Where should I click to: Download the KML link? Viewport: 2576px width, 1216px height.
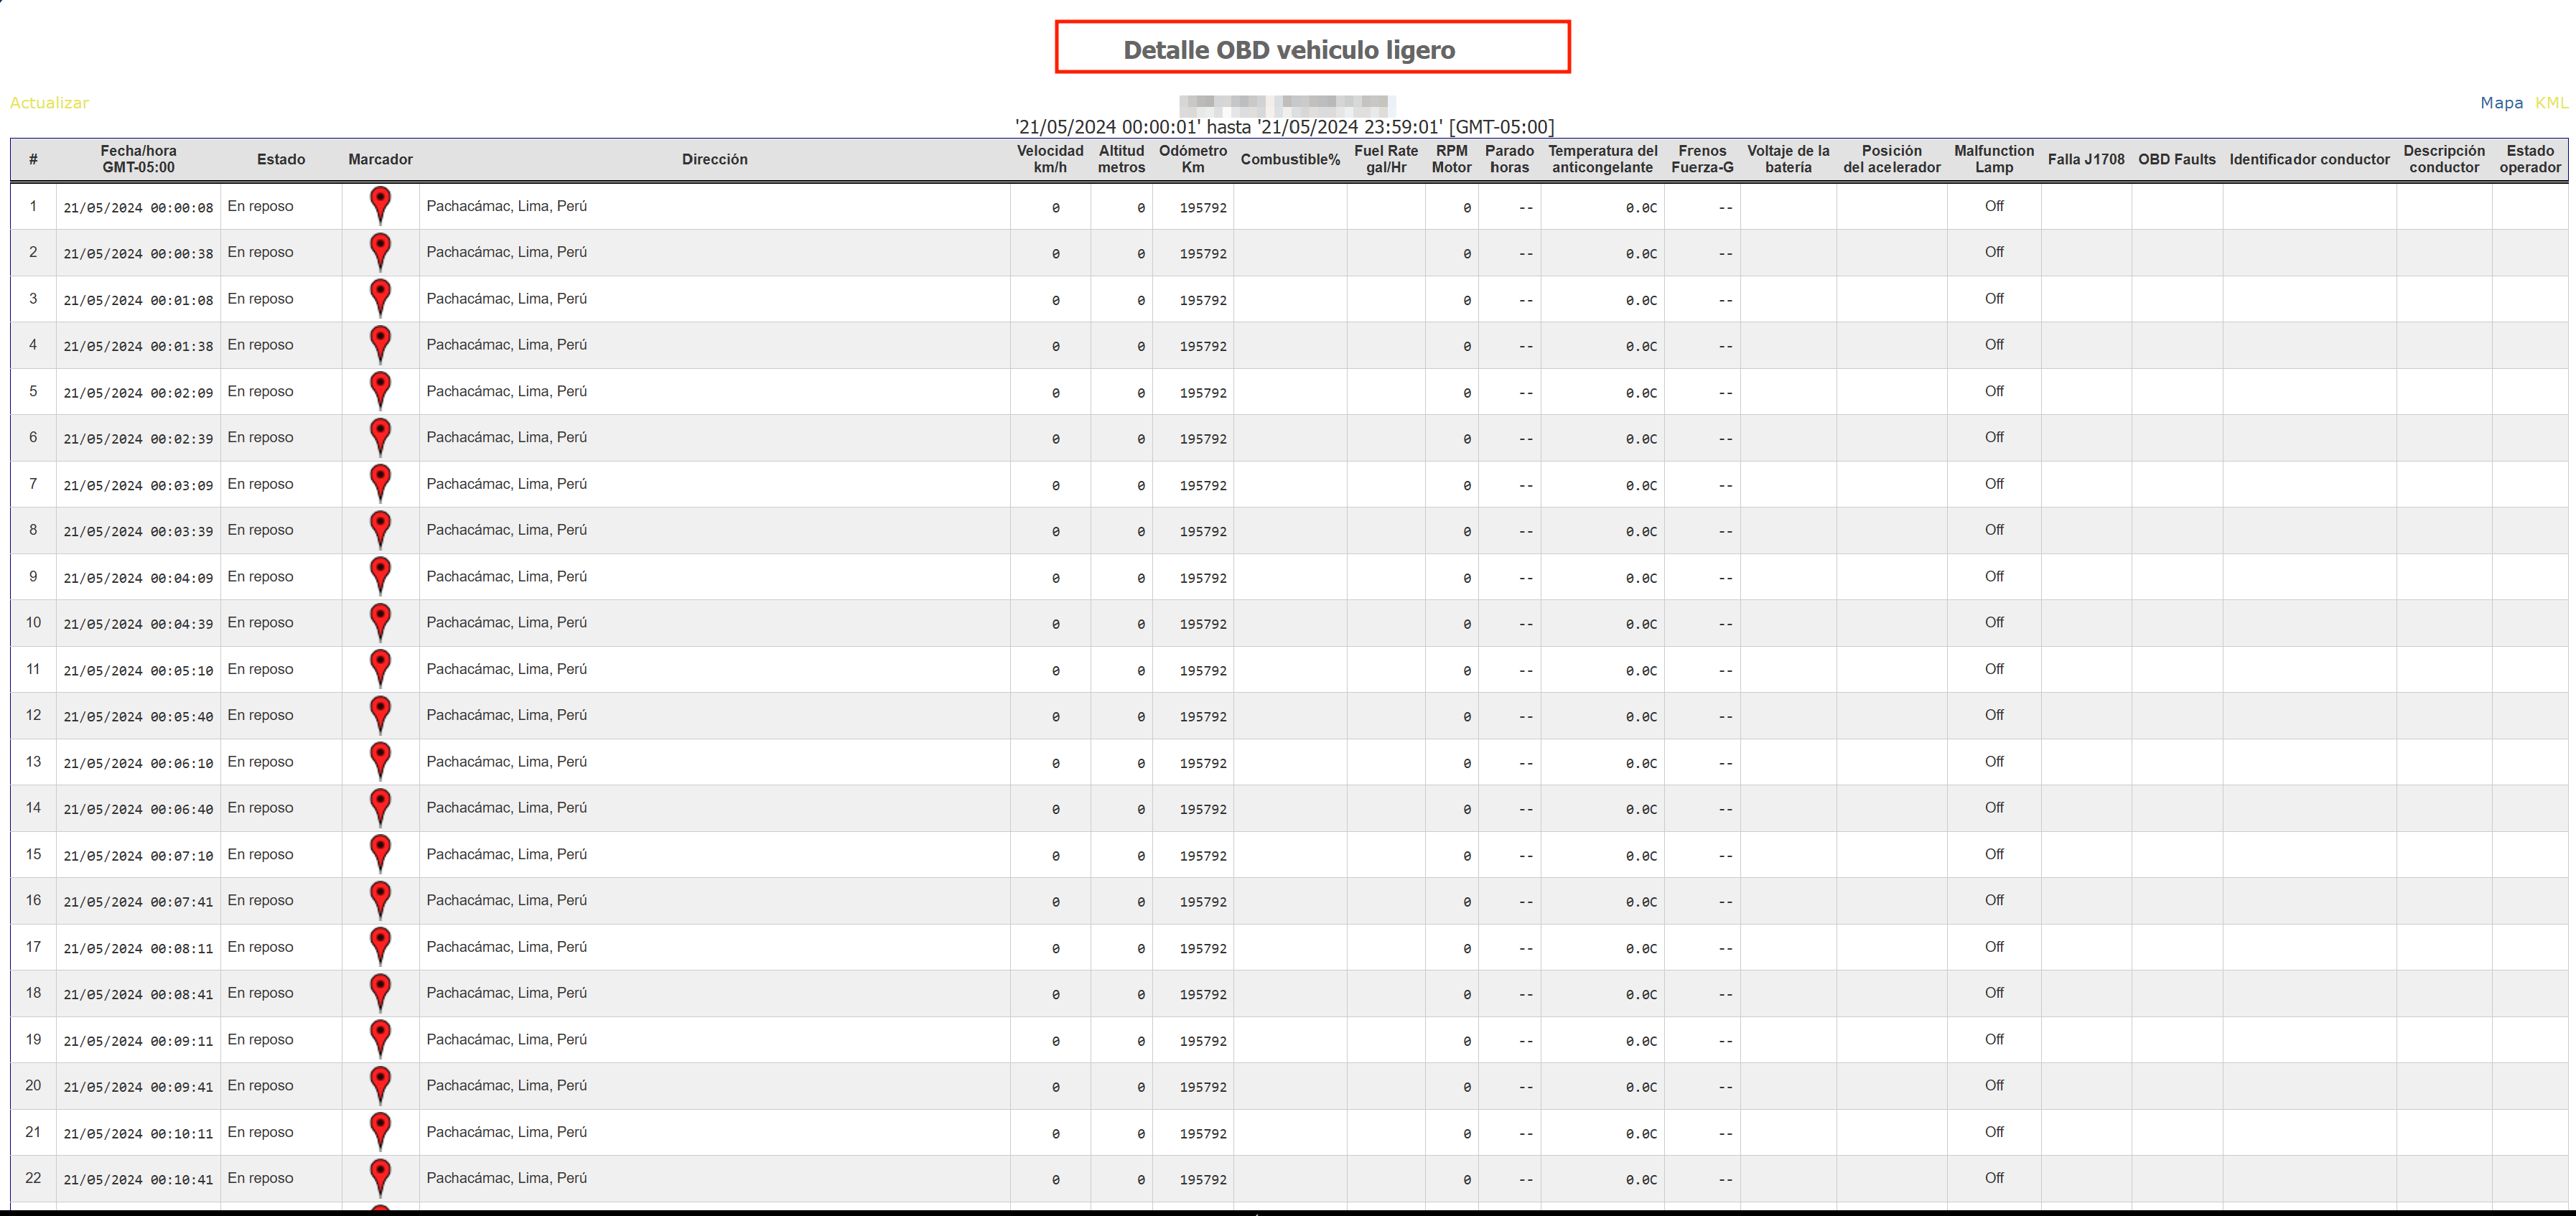[x=2551, y=103]
